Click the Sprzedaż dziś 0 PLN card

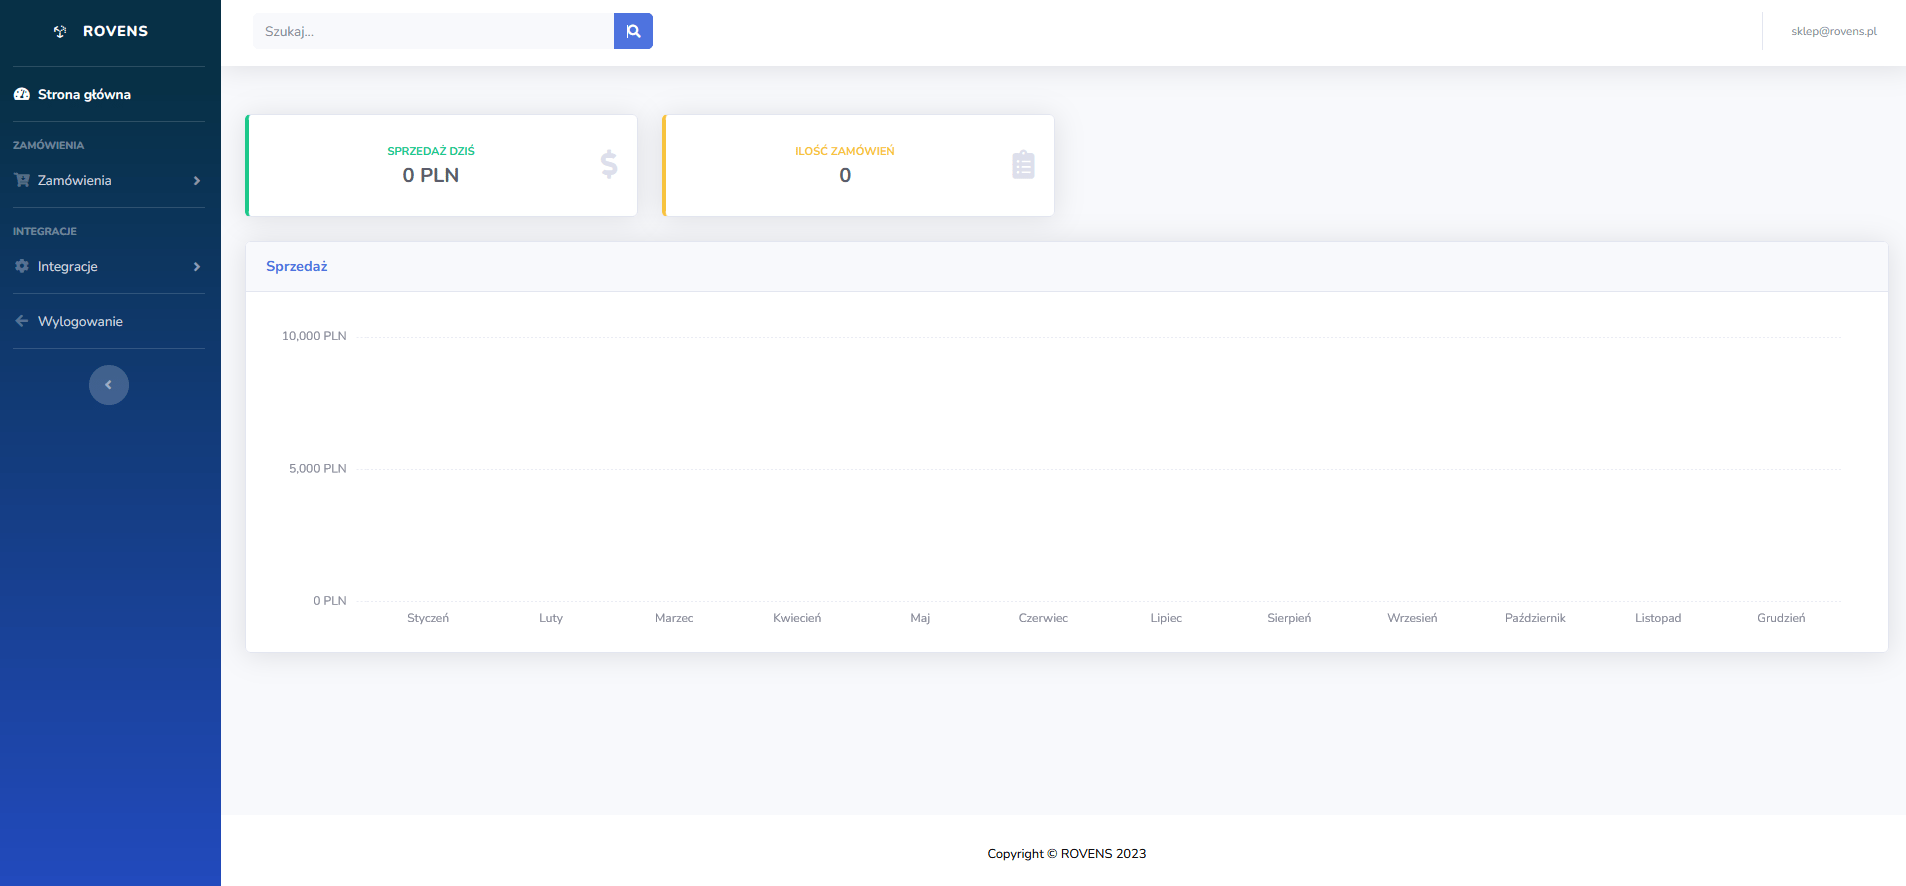[441, 165]
